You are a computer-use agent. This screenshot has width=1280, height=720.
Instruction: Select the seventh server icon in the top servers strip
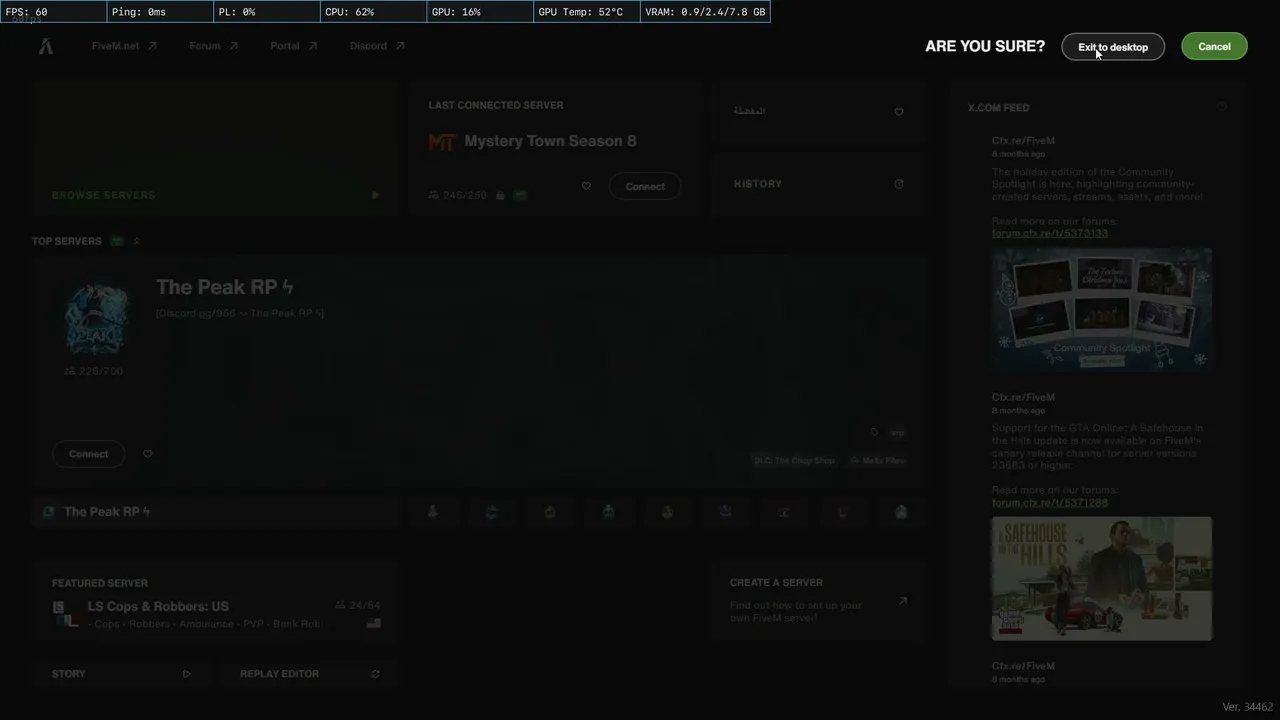click(x=784, y=512)
